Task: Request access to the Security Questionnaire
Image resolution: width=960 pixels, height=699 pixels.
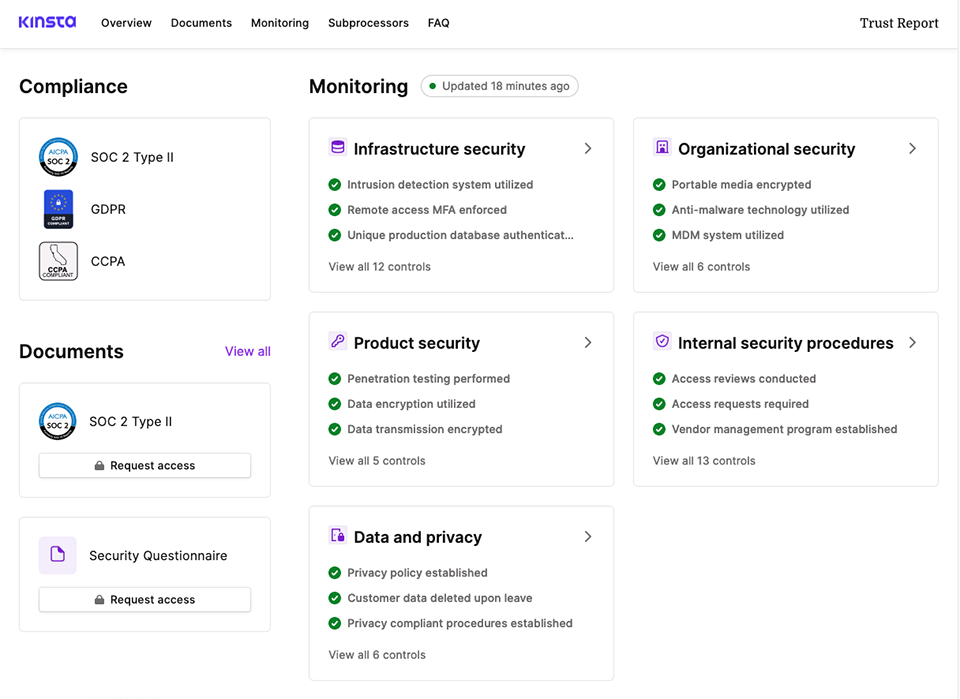Action: (144, 599)
